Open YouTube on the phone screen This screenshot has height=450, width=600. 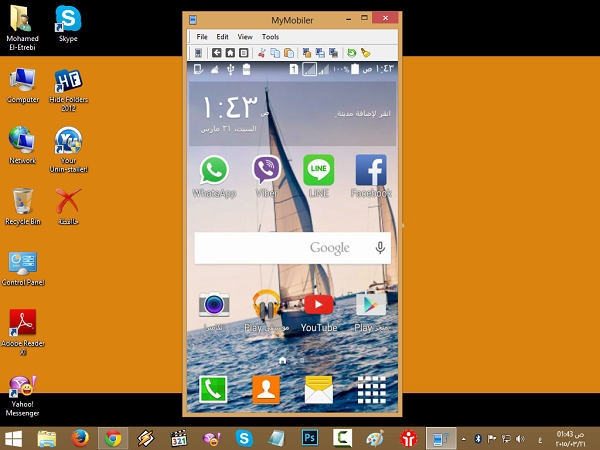[319, 311]
